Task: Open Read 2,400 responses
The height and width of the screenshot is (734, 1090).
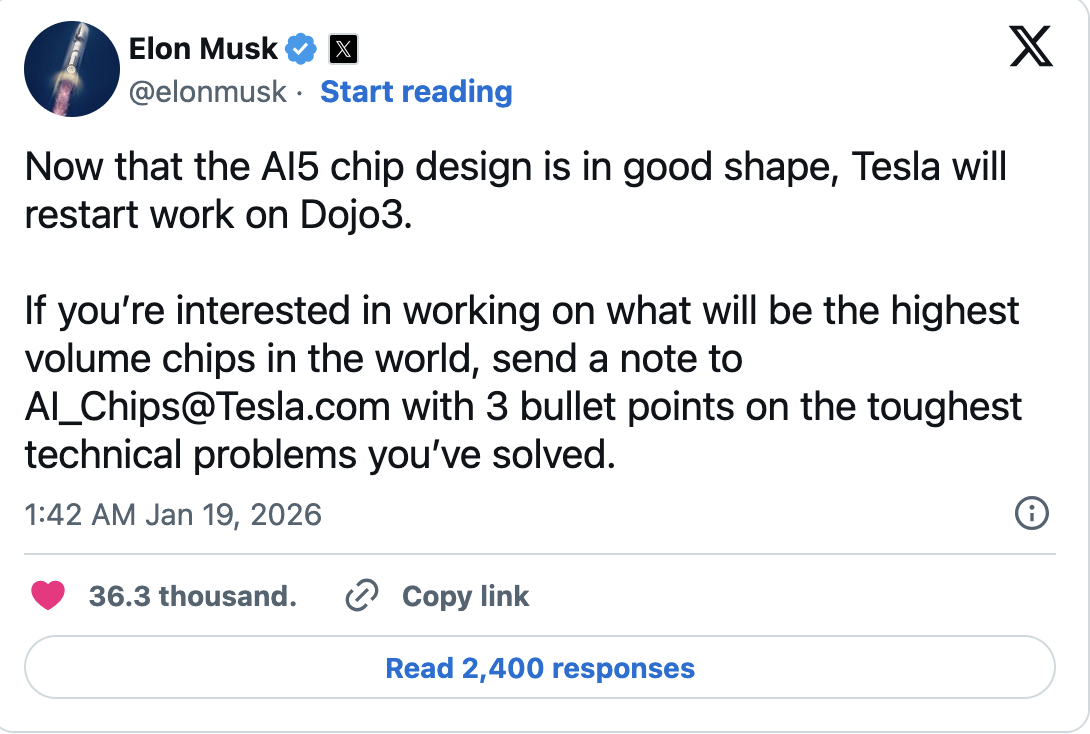Action: pyautogui.click(x=540, y=668)
